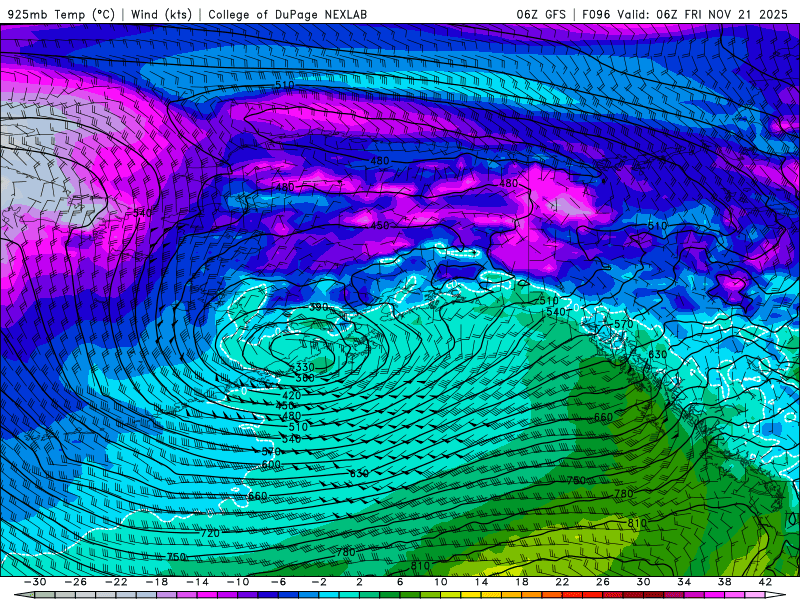
Task: Select the 420 height contour label
Action: click(x=291, y=395)
